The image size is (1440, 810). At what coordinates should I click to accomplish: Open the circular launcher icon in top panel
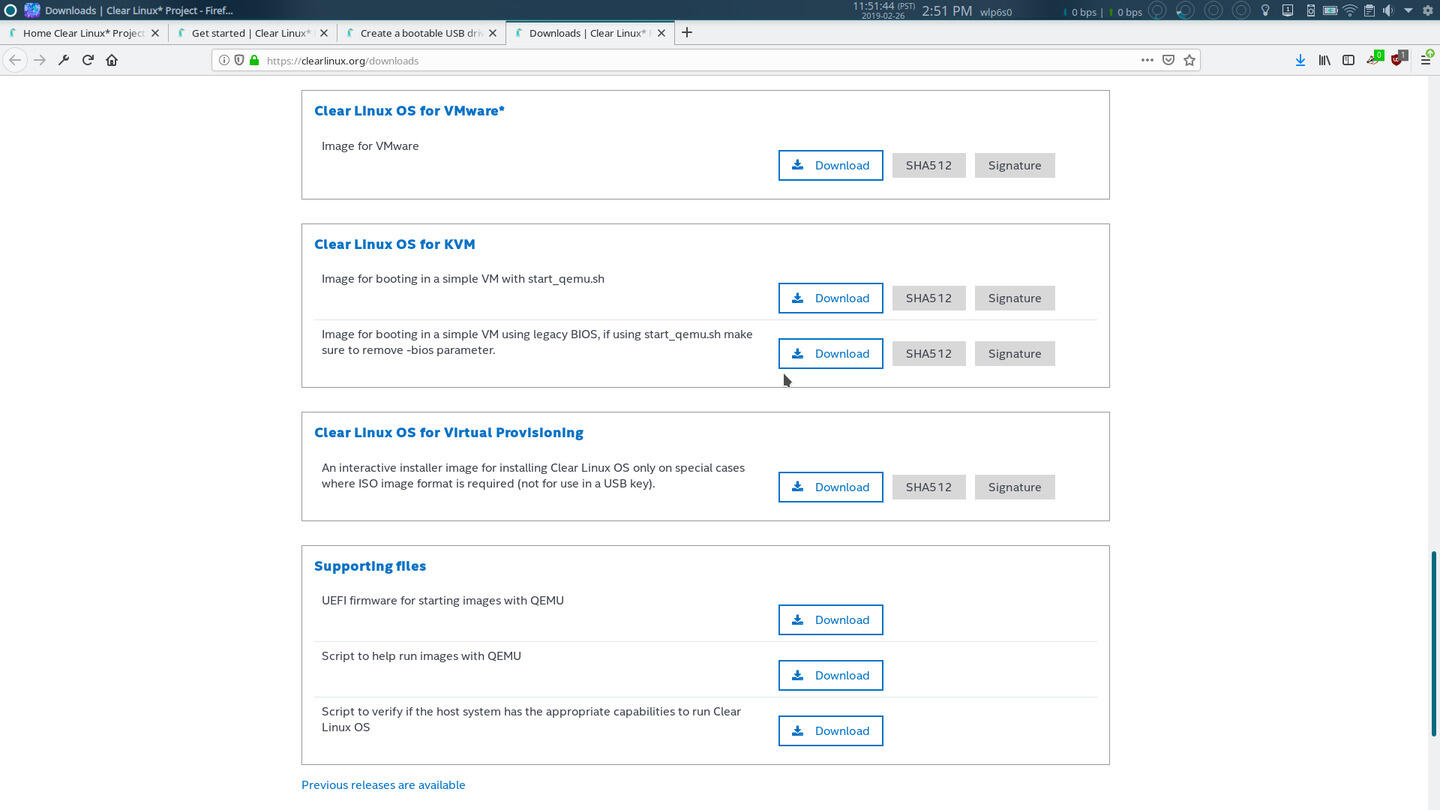tap(10, 11)
